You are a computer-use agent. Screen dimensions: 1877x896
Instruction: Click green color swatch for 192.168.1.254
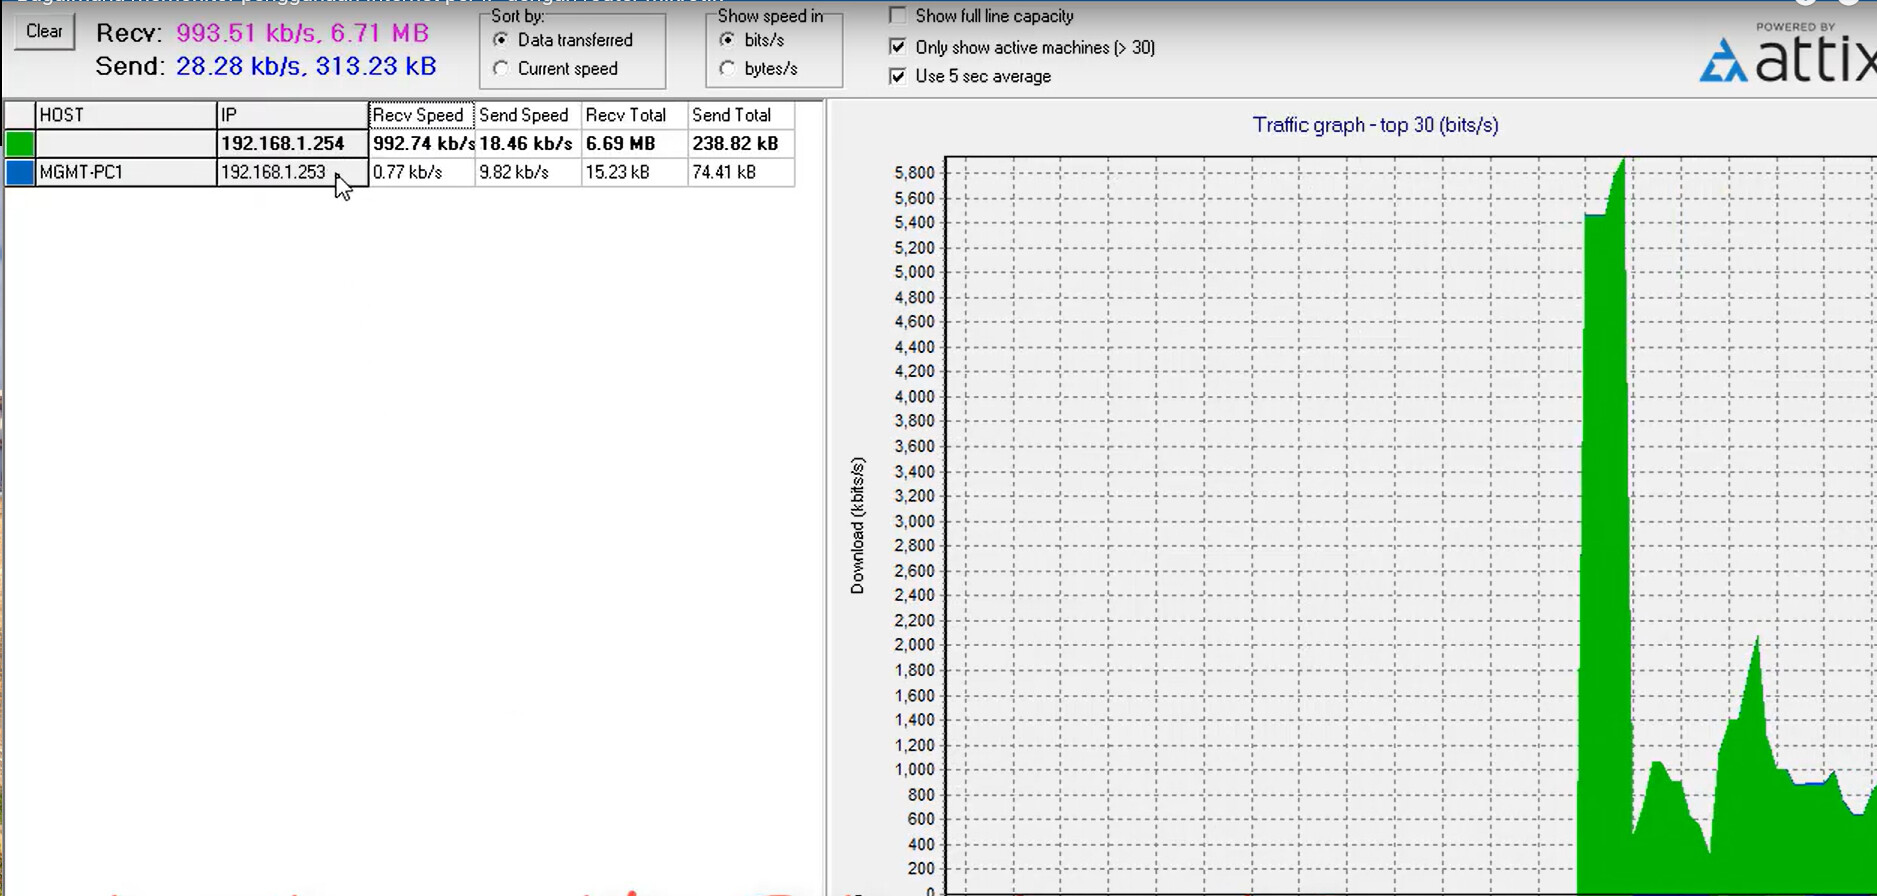tap(20, 144)
